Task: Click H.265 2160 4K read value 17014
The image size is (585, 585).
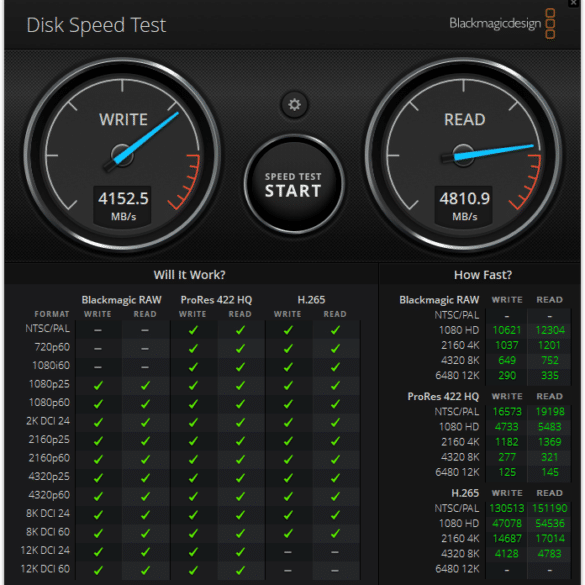Action: pos(550,538)
